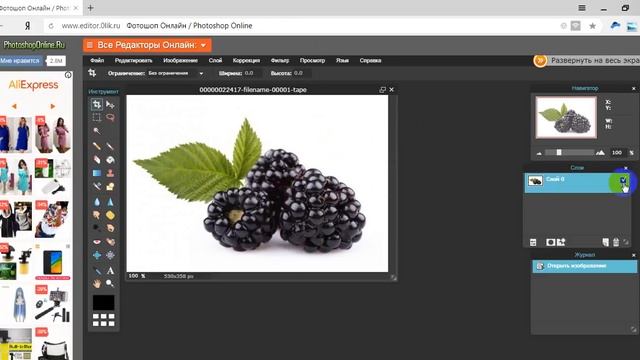640x360 pixels.
Task: Select the Zoom magnifier tool
Action: click(110, 283)
